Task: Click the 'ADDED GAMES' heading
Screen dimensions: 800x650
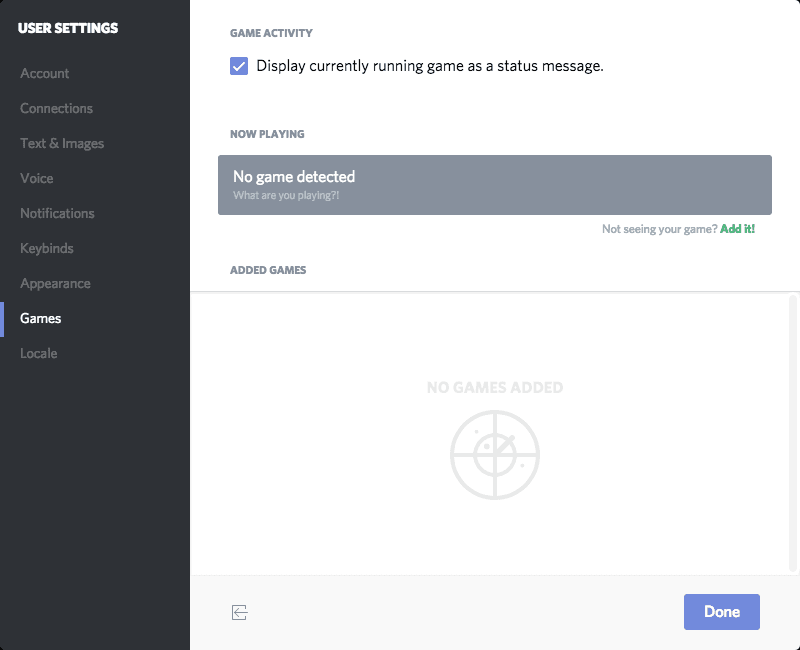Action: pyautogui.click(x=268, y=270)
